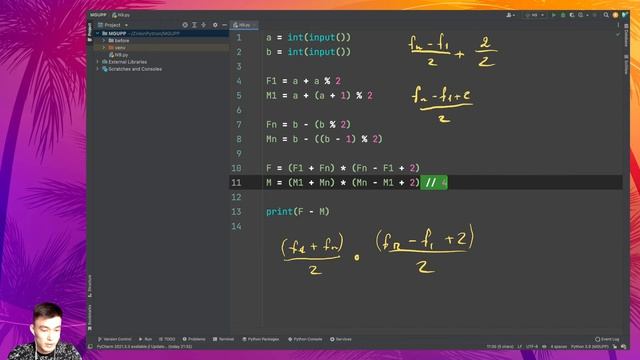Open Python Packages tool window
Viewport: 640px width, 360px height.
coord(260,339)
